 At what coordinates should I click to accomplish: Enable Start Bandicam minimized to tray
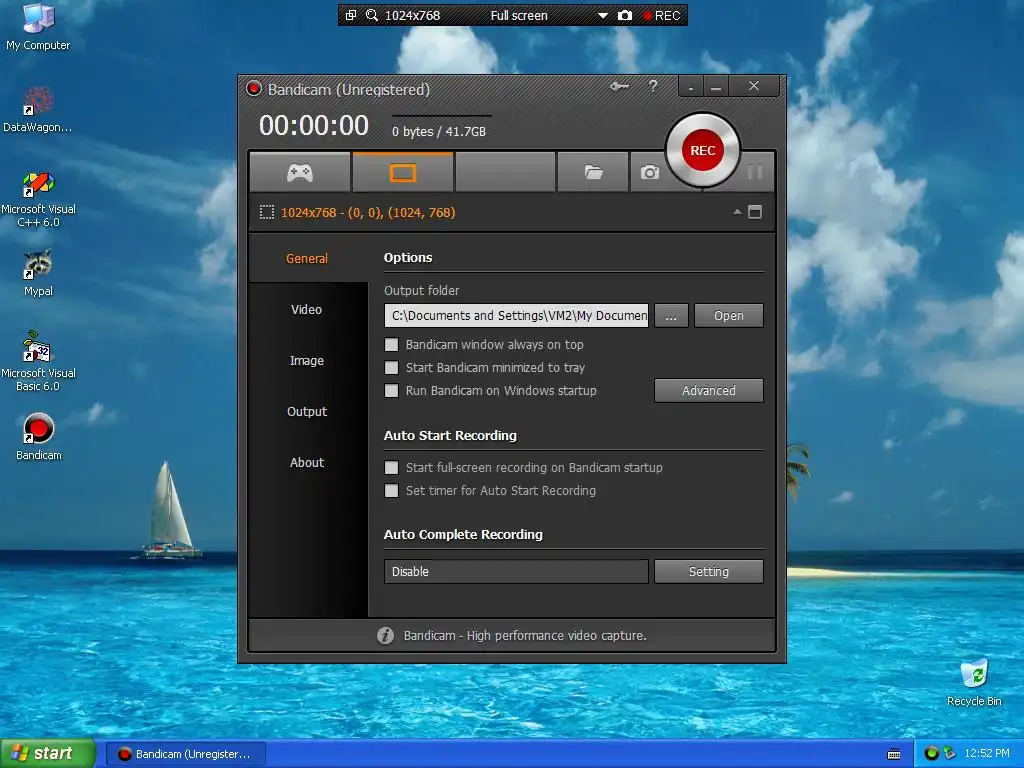click(x=391, y=368)
